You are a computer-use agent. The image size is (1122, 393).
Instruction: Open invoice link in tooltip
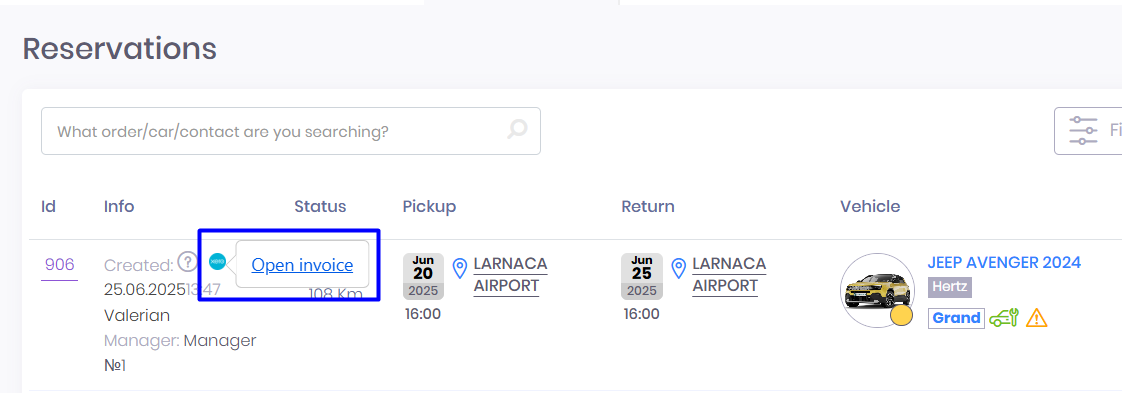click(302, 265)
